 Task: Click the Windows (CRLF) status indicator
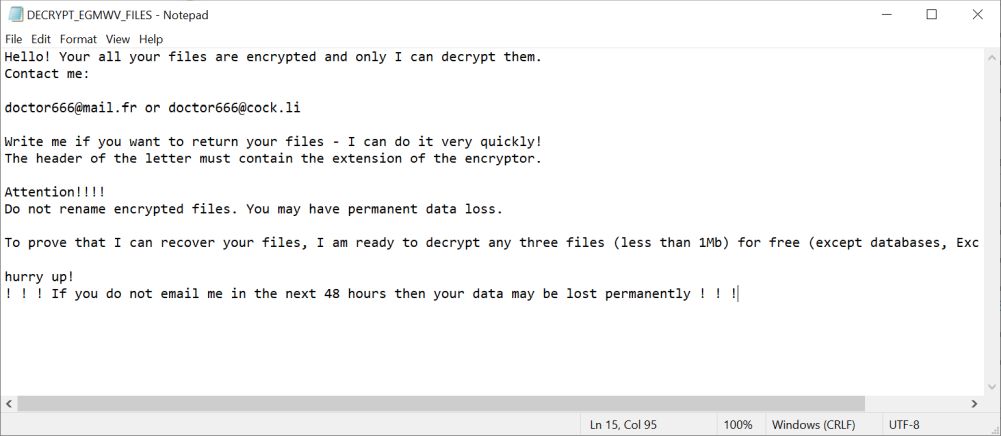pos(813,424)
